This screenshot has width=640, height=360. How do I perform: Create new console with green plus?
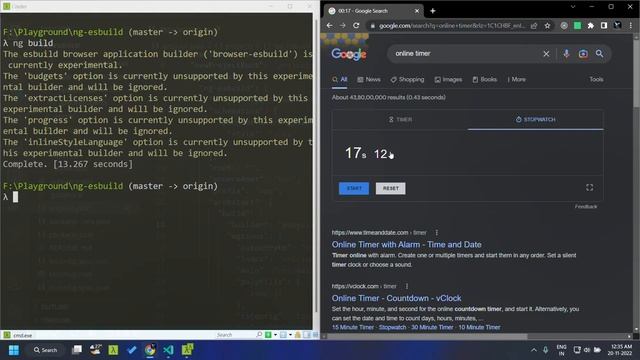(268, 335)
